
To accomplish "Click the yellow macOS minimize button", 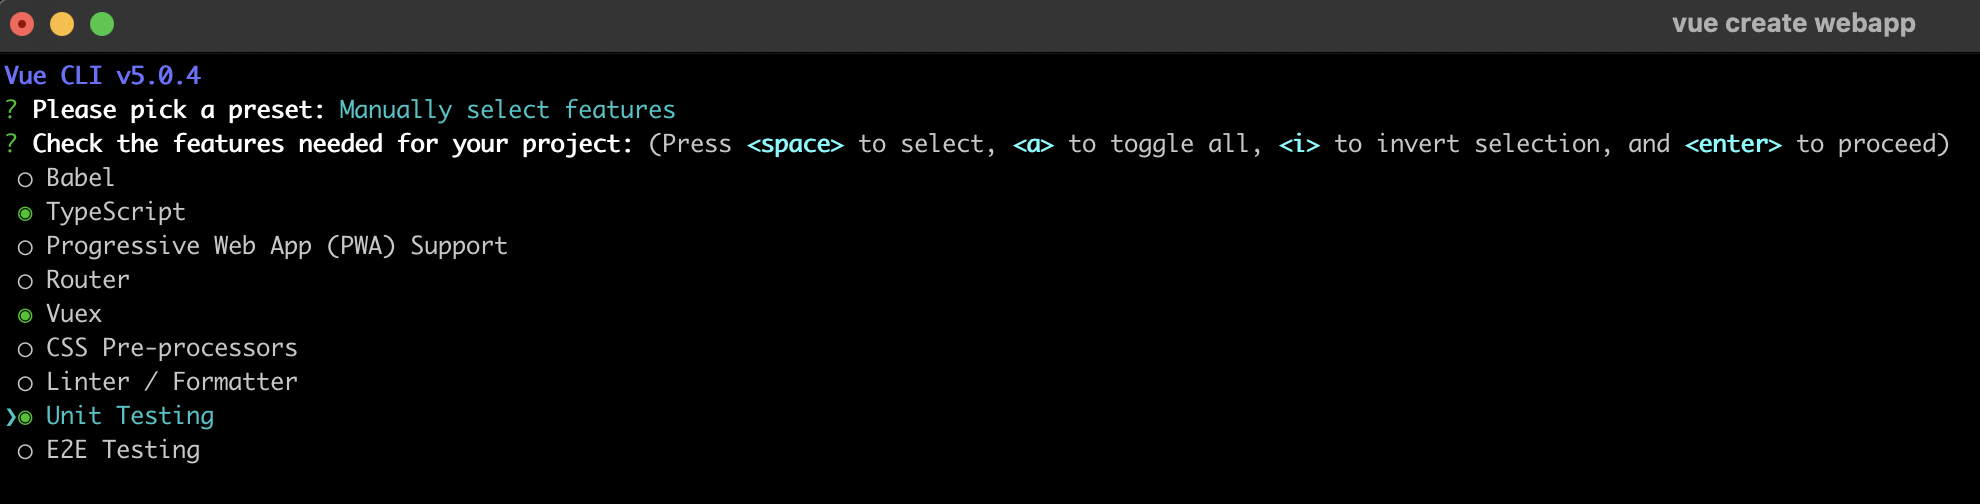I will click(x=62, y=24).
